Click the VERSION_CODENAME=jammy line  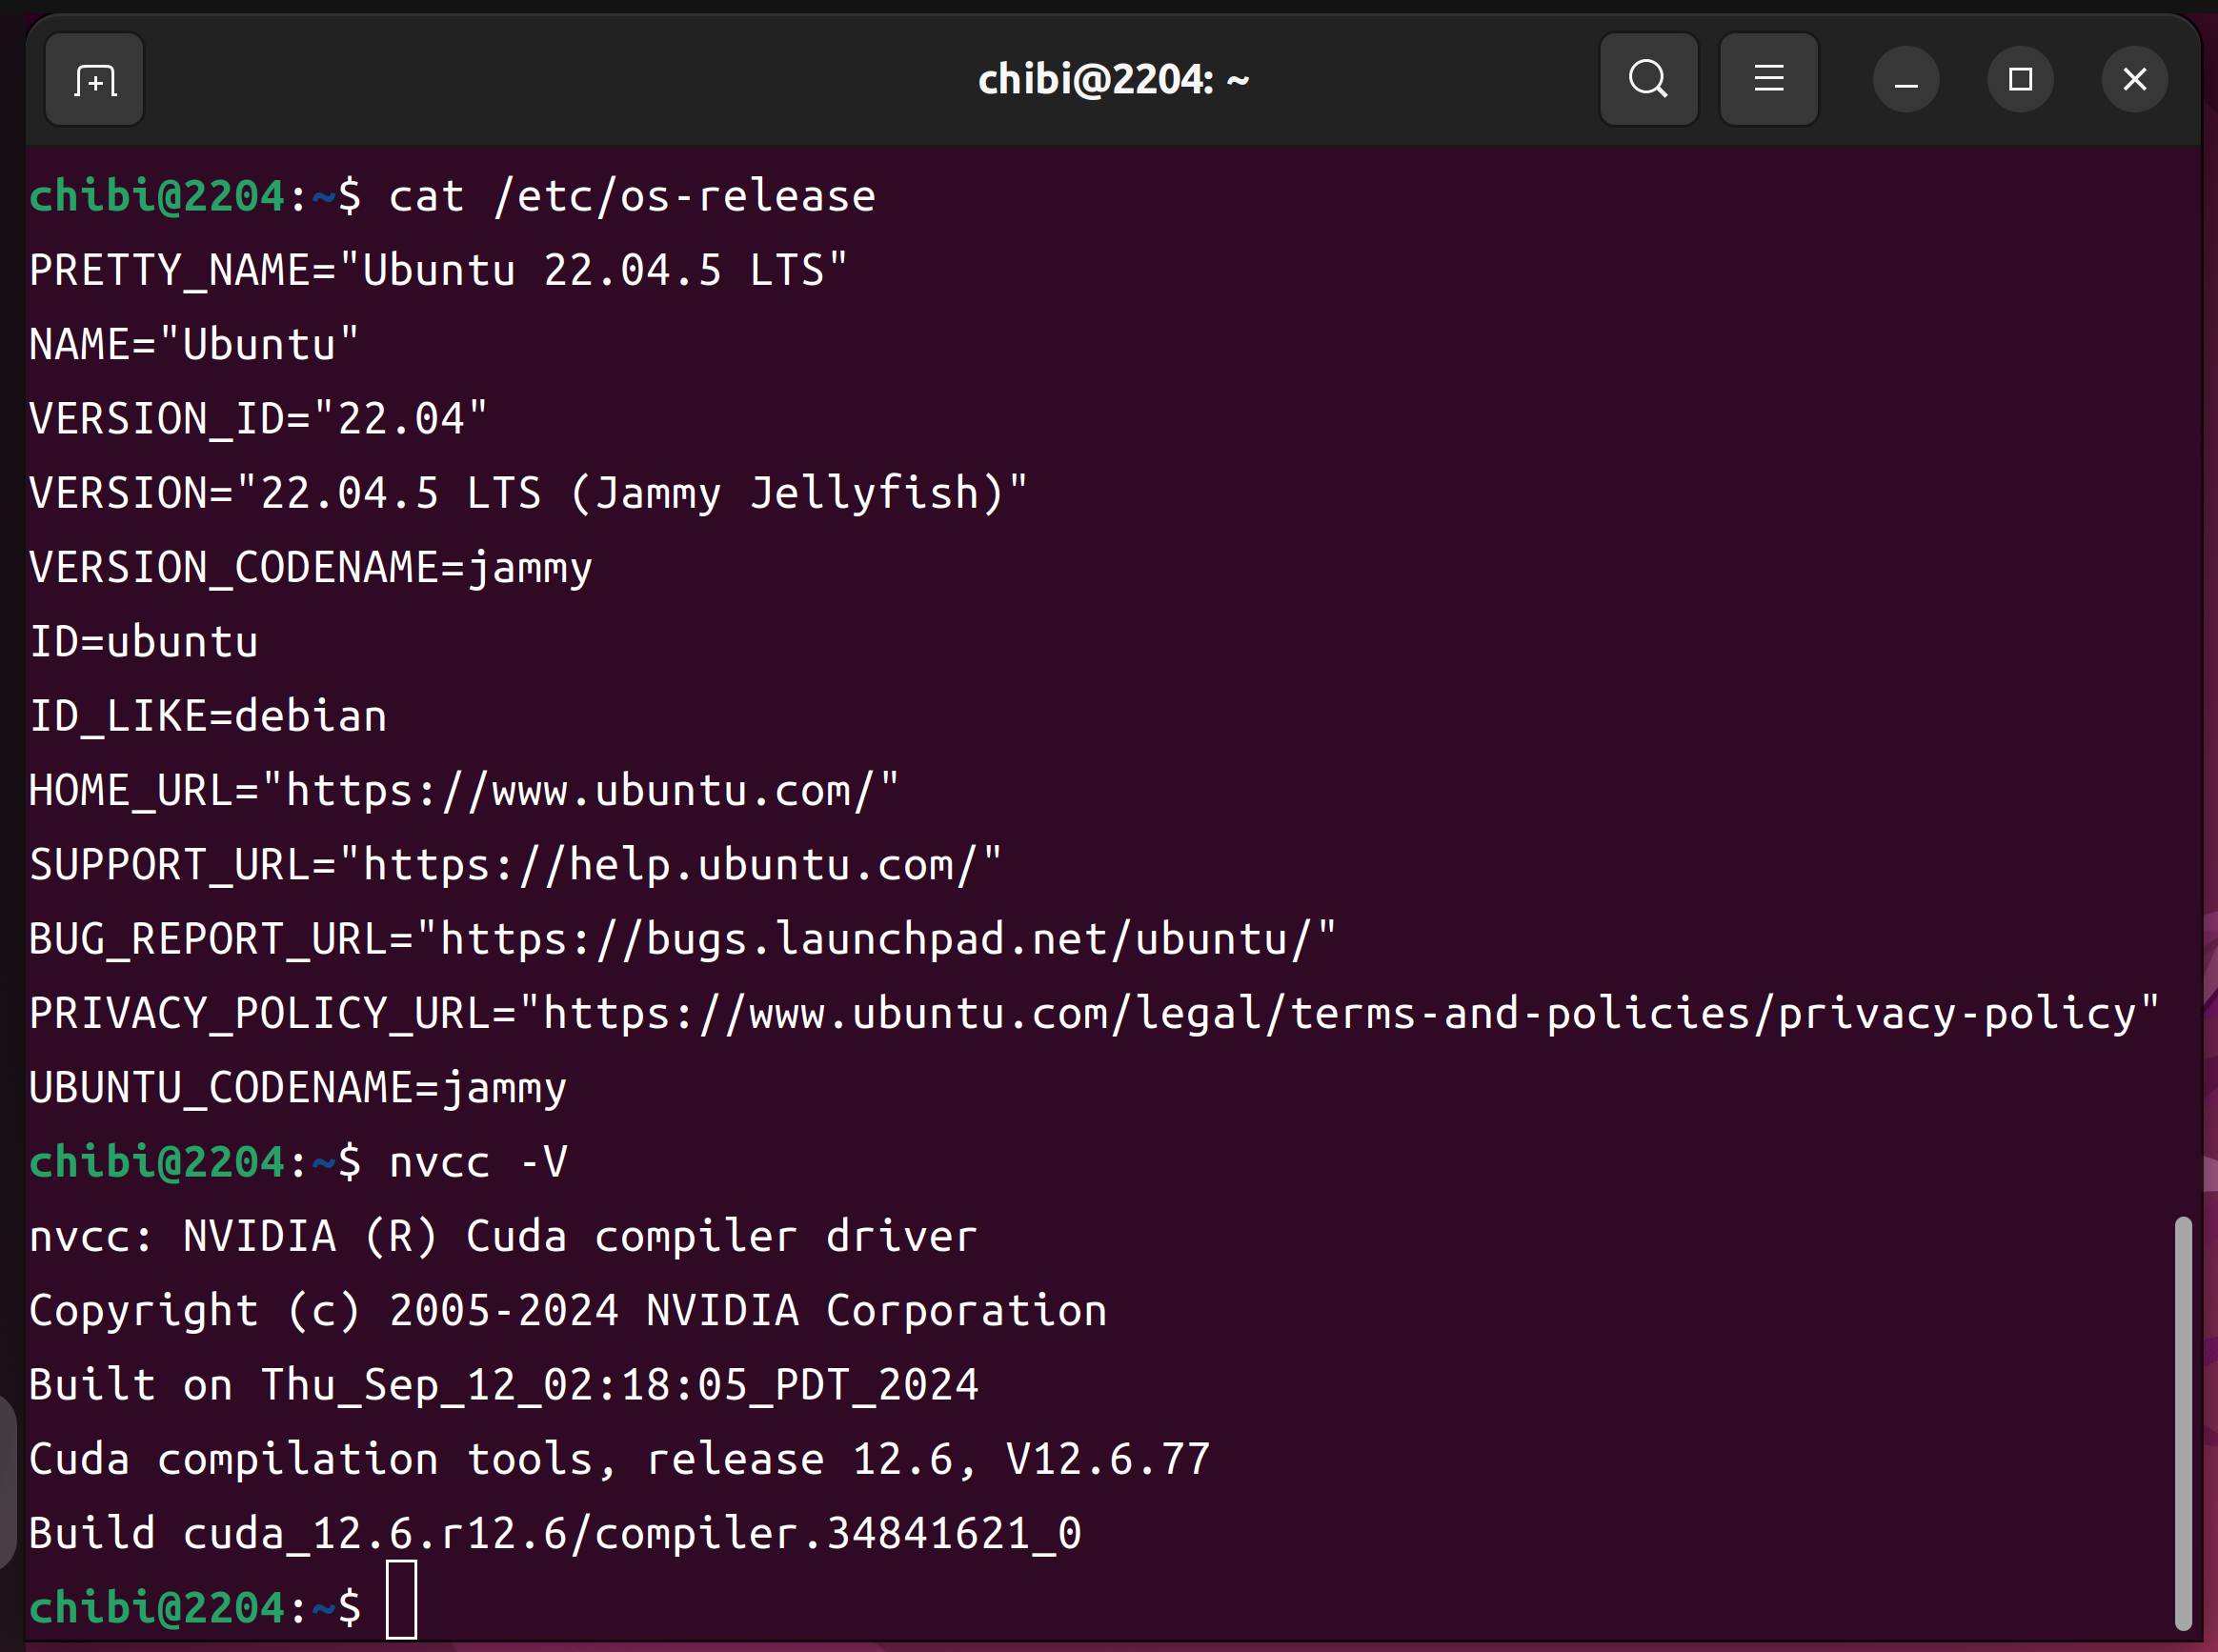coord(310,568)
